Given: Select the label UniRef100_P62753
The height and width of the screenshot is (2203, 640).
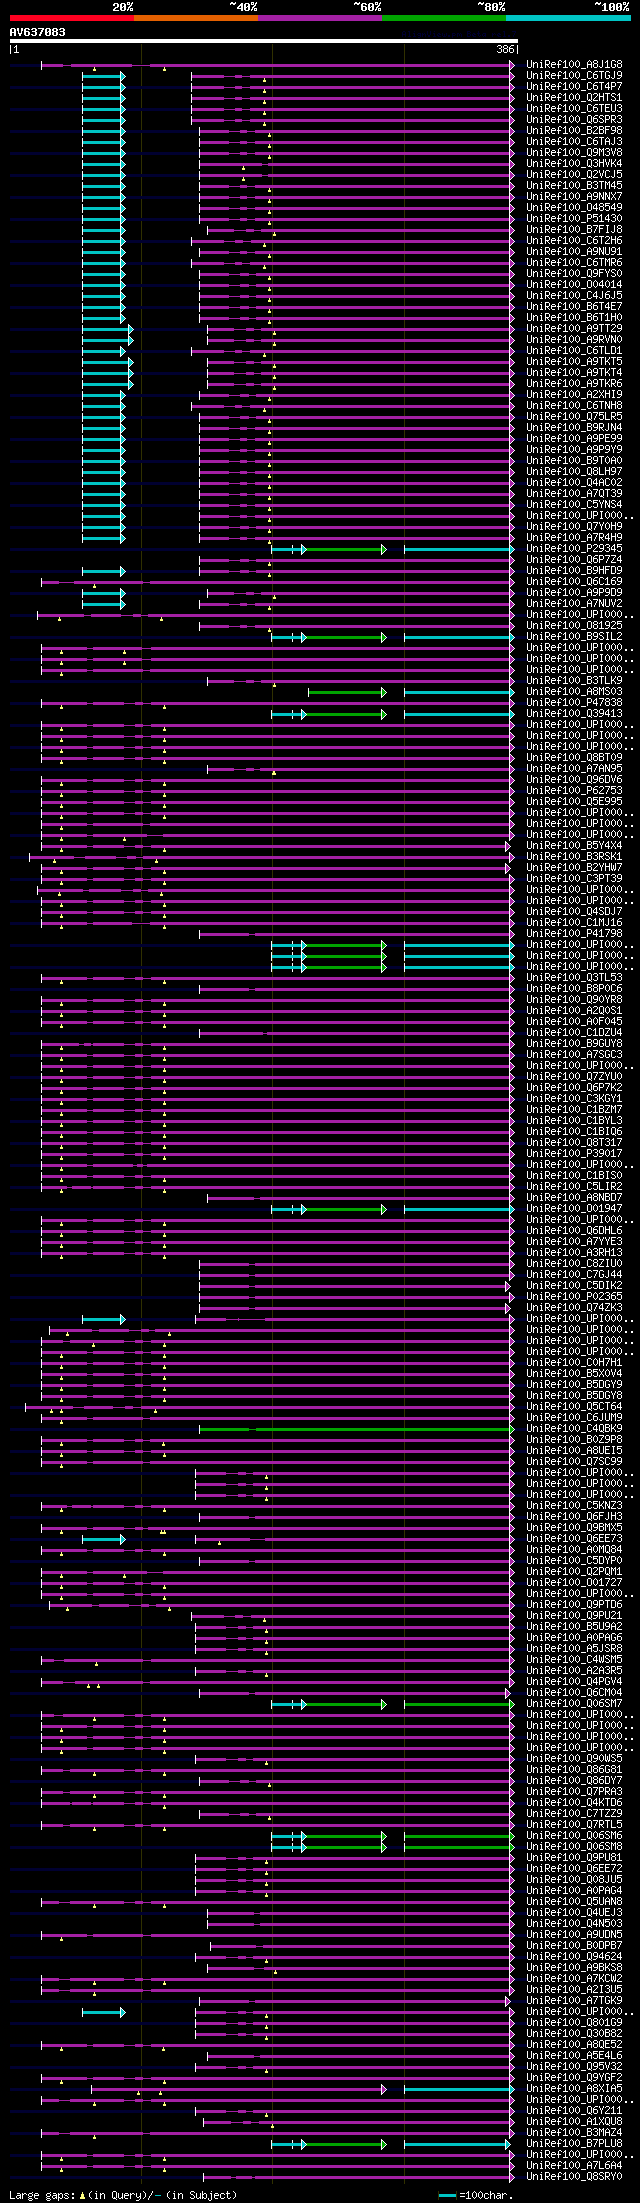Looking at the screenshot, I should coord(574,790).
